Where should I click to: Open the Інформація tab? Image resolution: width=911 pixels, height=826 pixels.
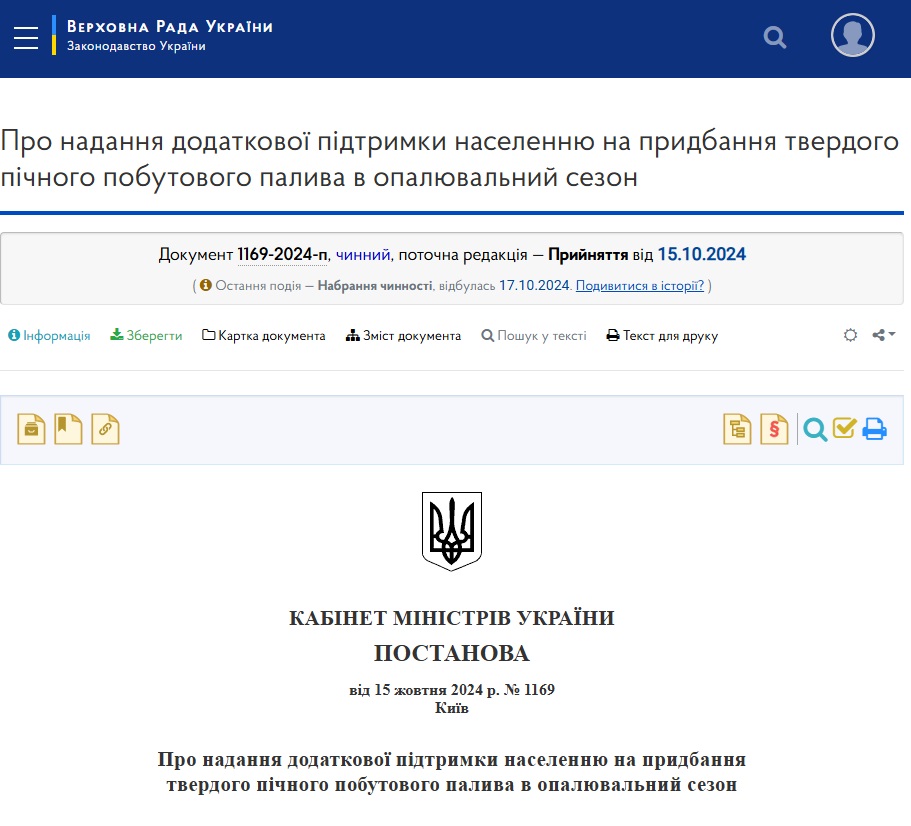[x=49, y=336]
